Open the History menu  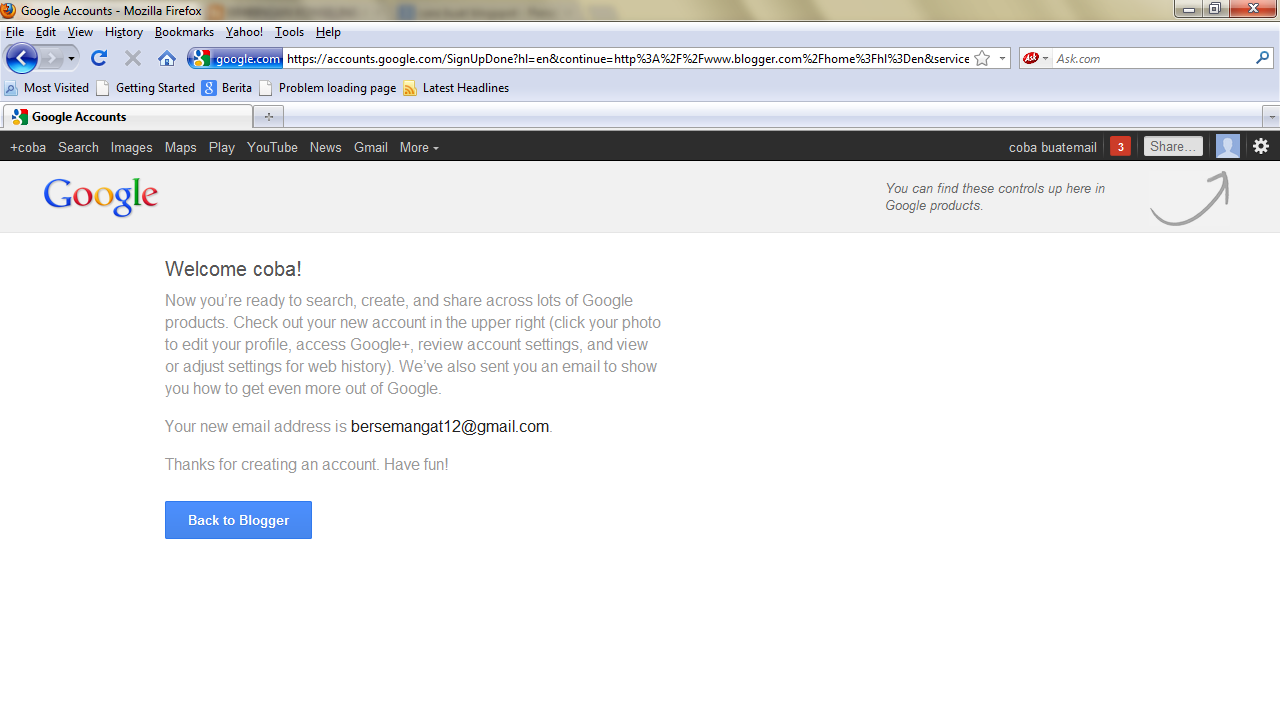(x=124, y=32)
